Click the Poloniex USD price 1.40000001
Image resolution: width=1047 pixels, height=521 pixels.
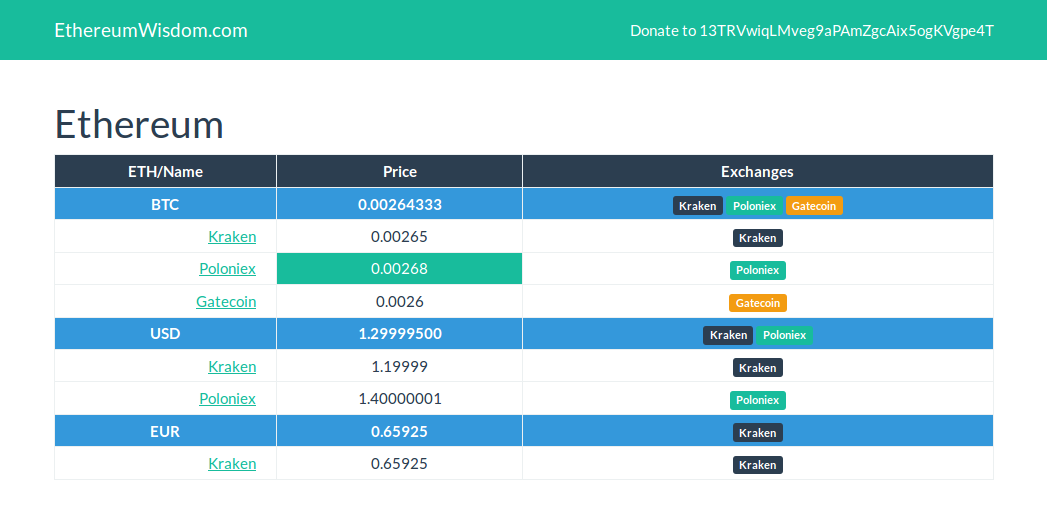pos(399,399)
